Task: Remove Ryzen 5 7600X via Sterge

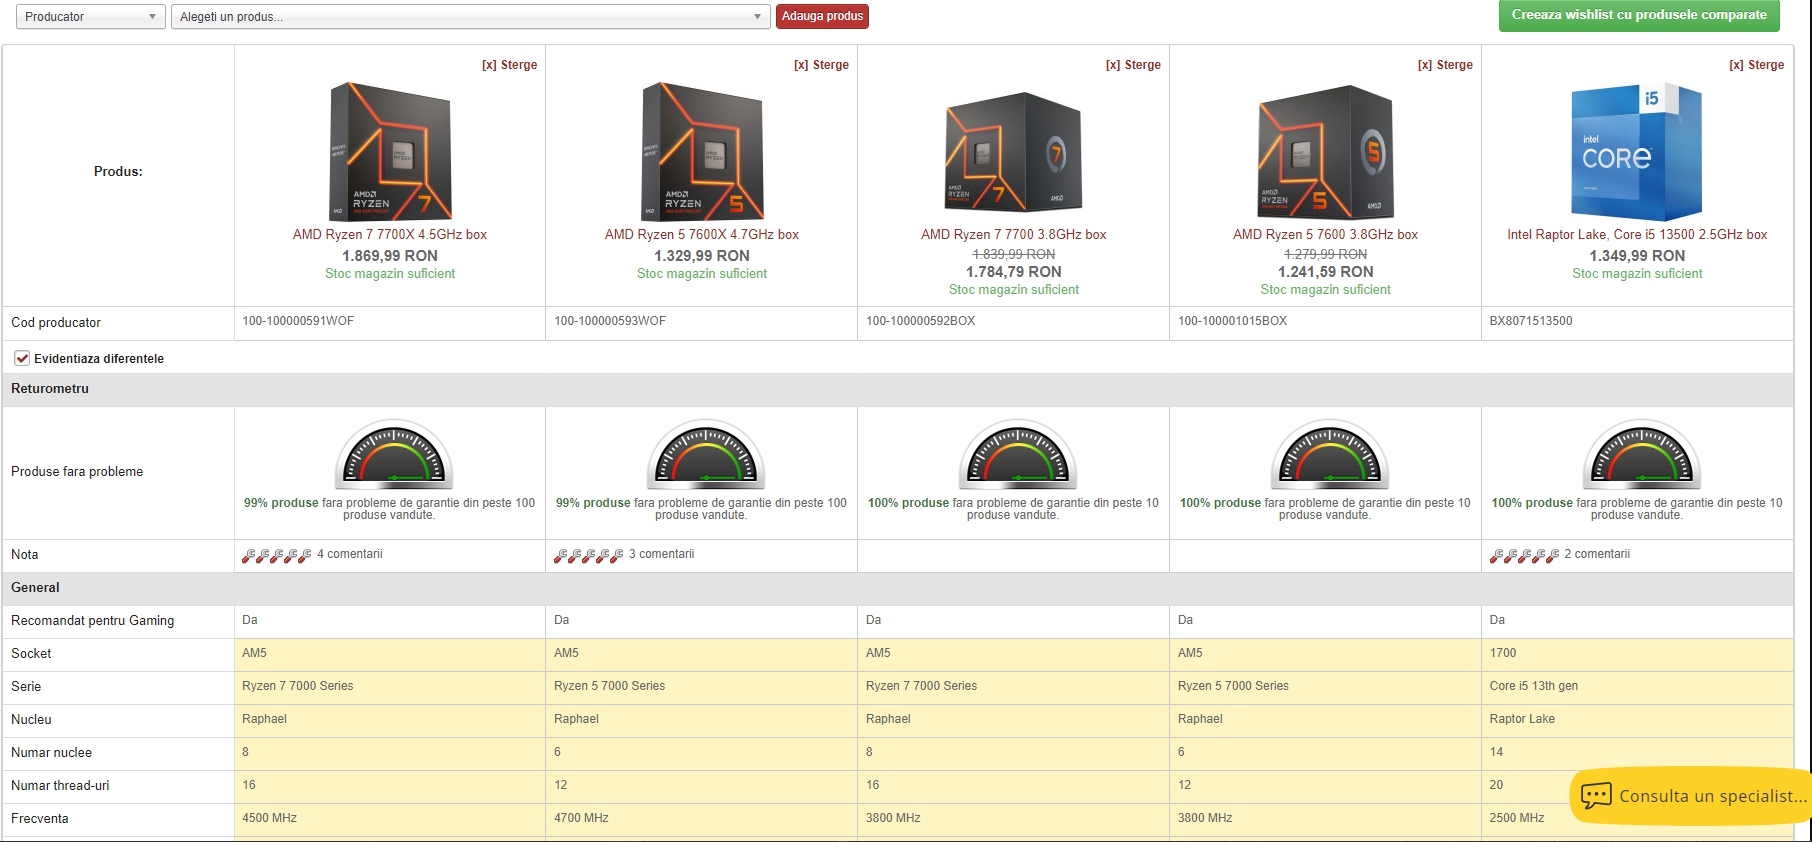Action: tap(821, 65)
